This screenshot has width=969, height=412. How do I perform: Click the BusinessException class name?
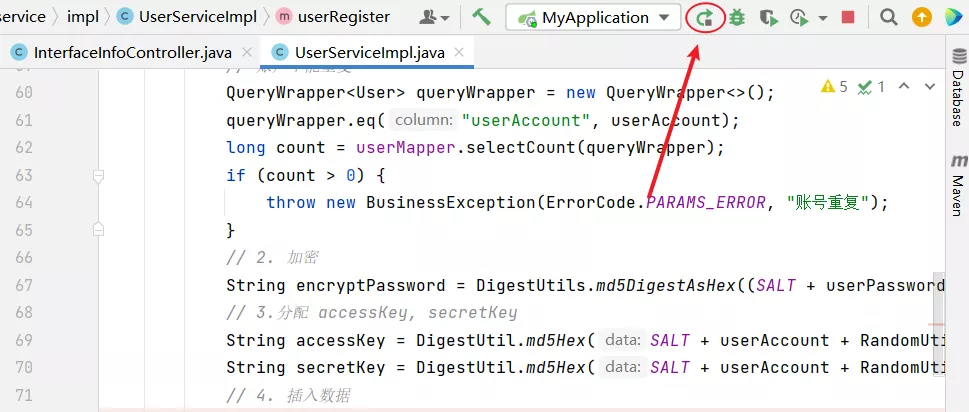pos(451,203)
